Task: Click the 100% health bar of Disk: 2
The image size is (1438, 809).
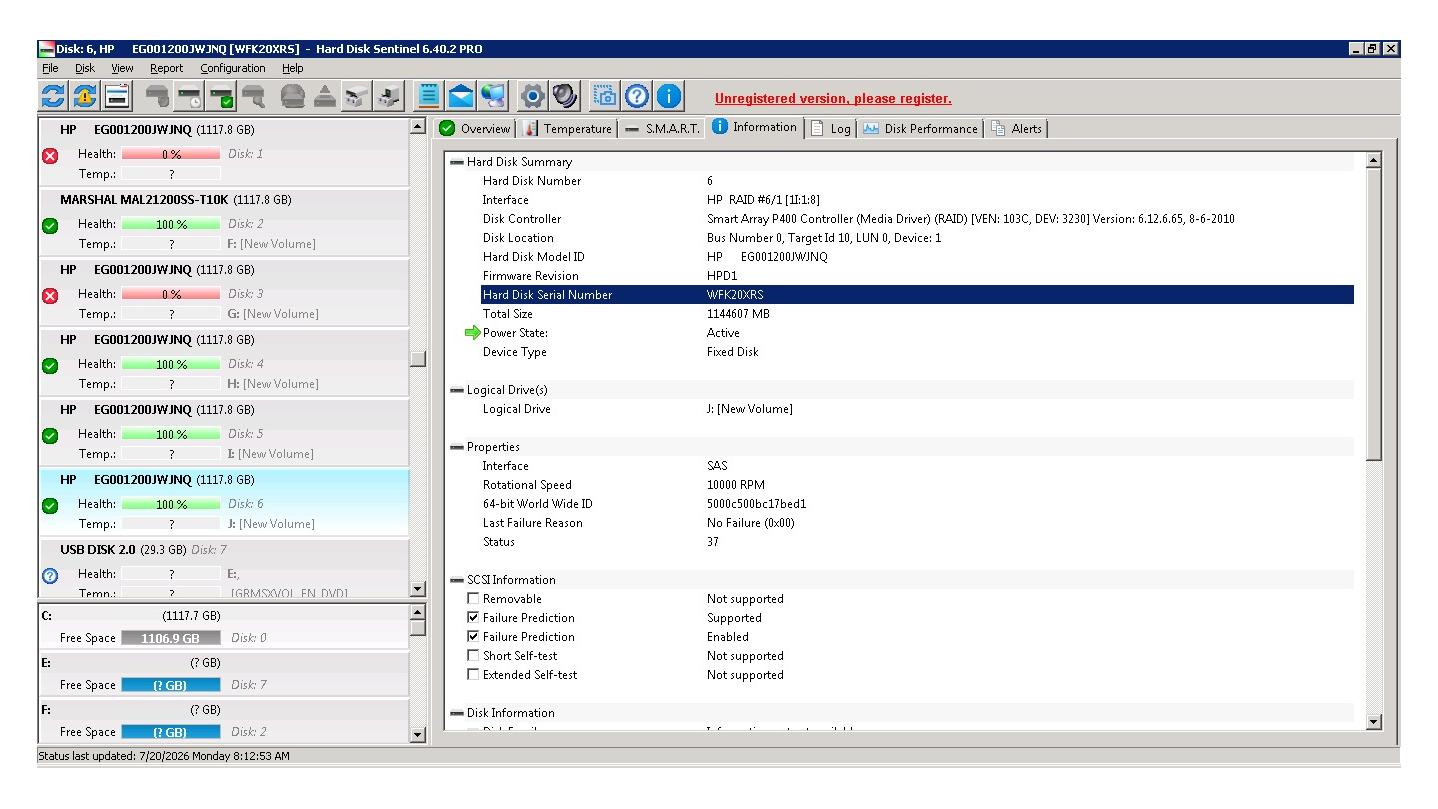Action: 171,224
